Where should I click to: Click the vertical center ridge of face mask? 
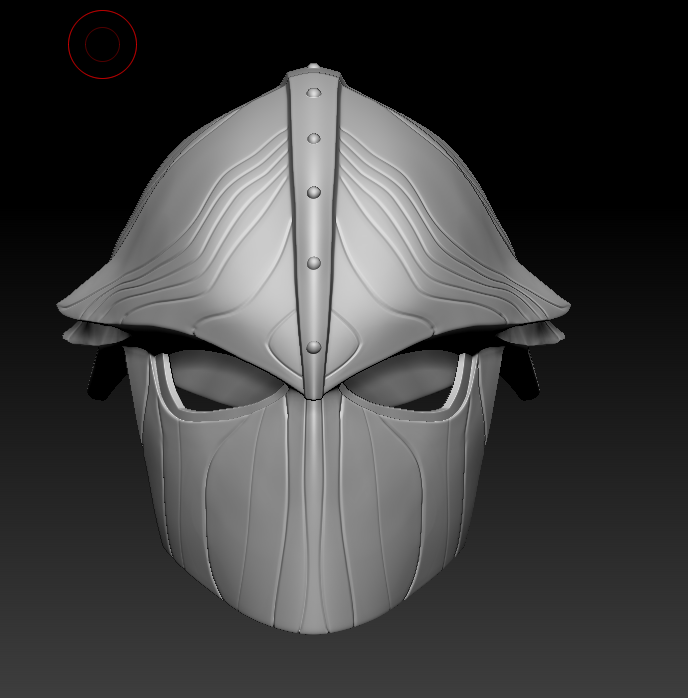pos(313,500)
